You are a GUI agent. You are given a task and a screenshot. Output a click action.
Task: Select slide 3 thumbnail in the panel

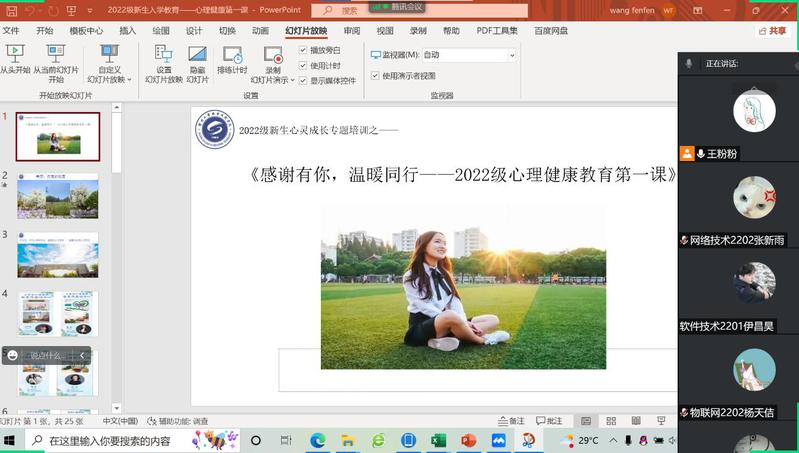[x=58, y=255]
